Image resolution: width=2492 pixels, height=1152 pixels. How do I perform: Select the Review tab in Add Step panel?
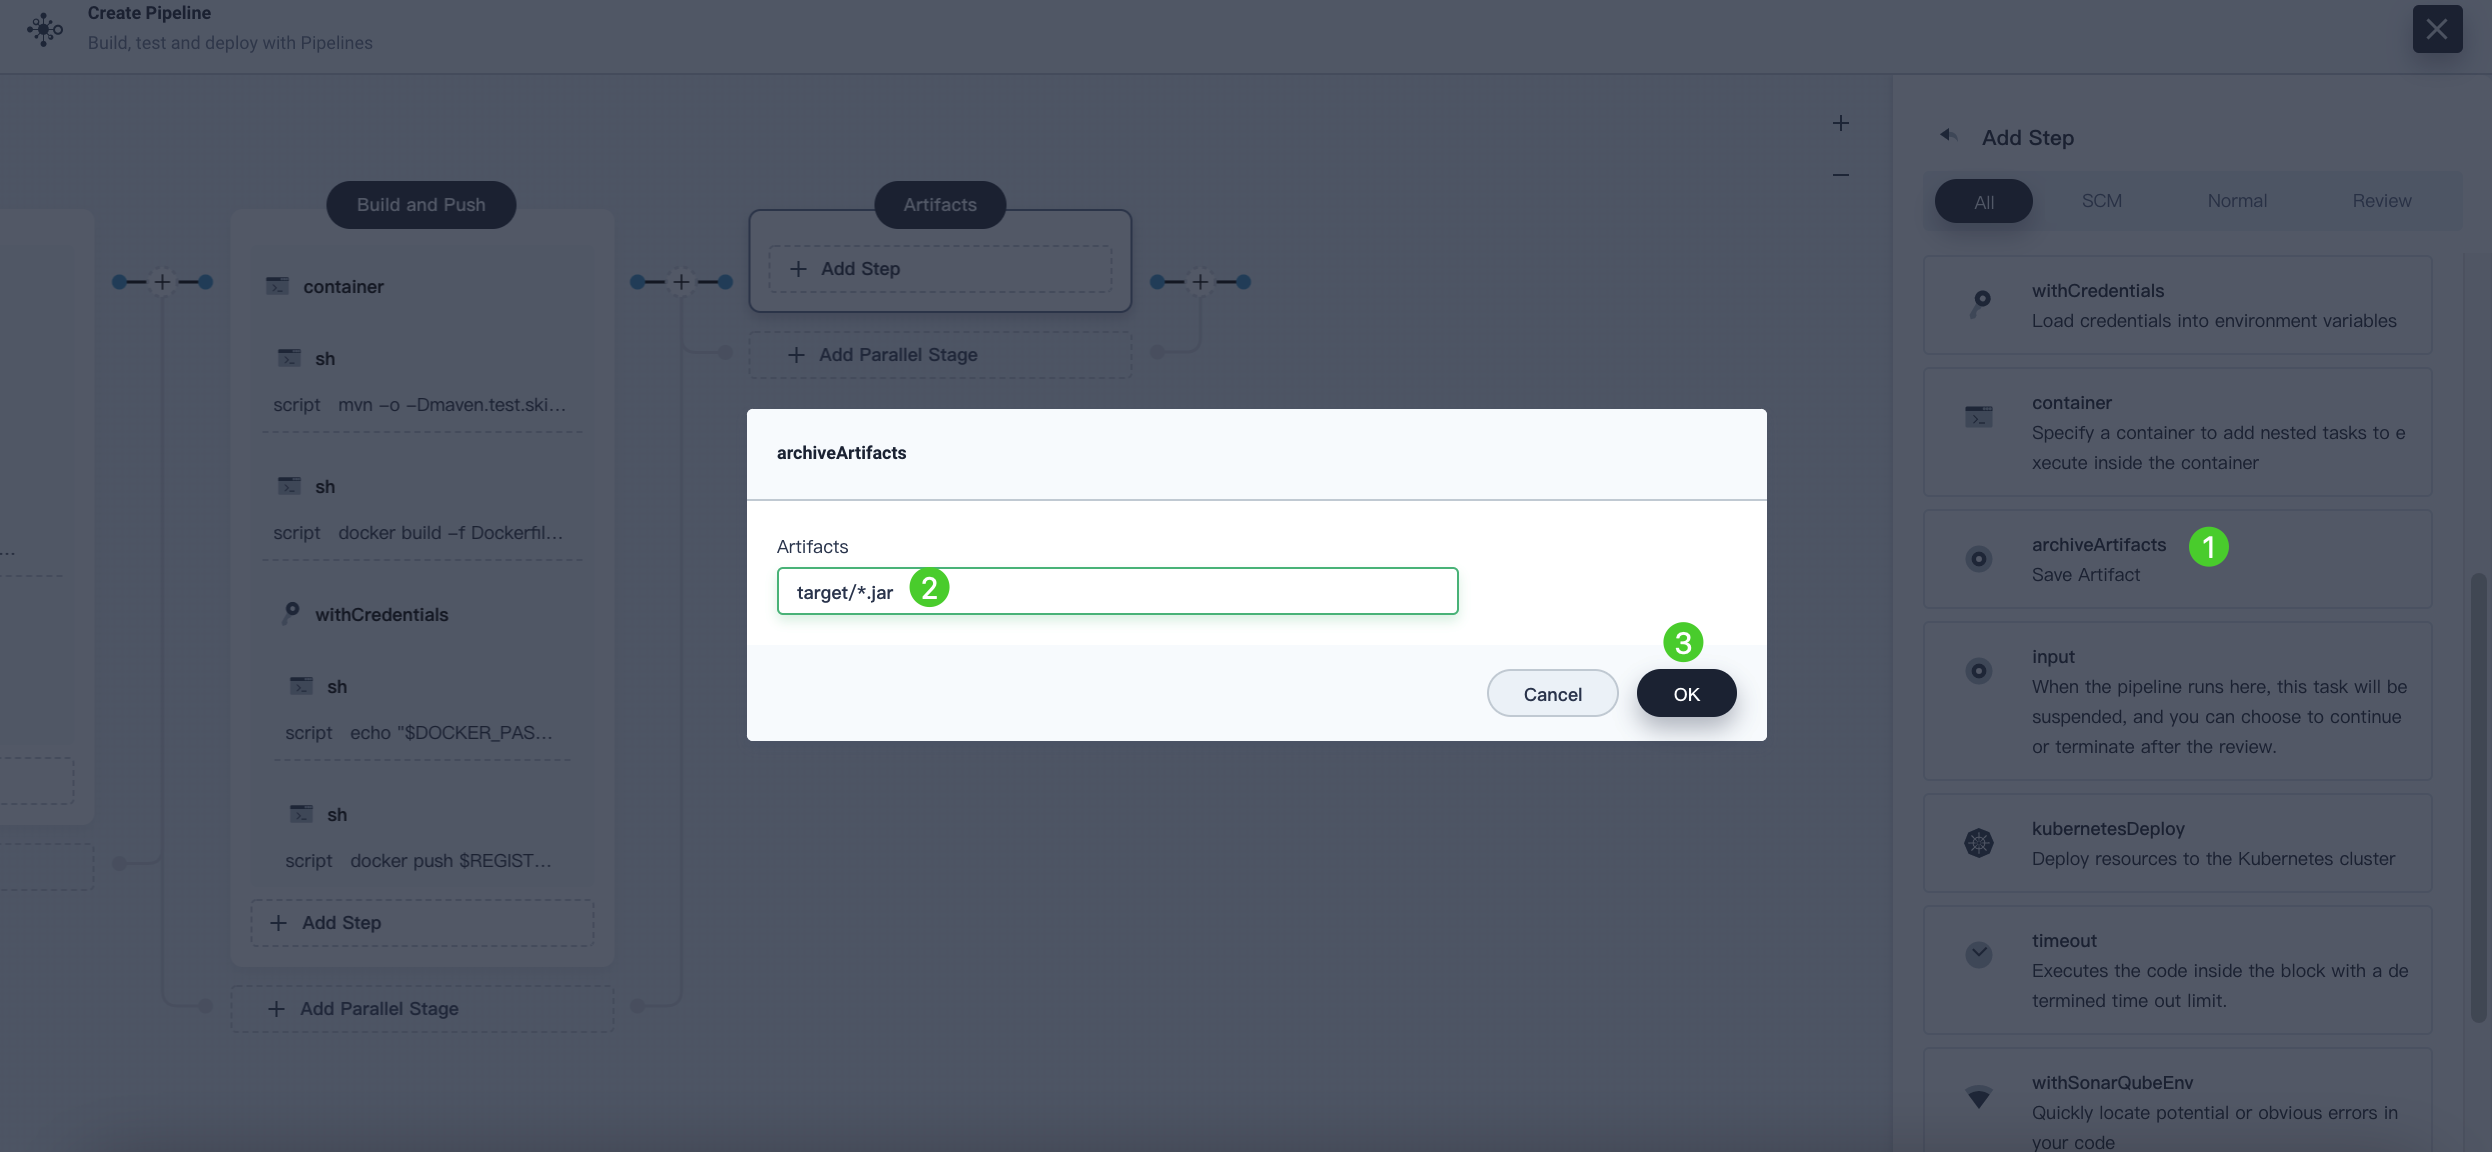2382,200
